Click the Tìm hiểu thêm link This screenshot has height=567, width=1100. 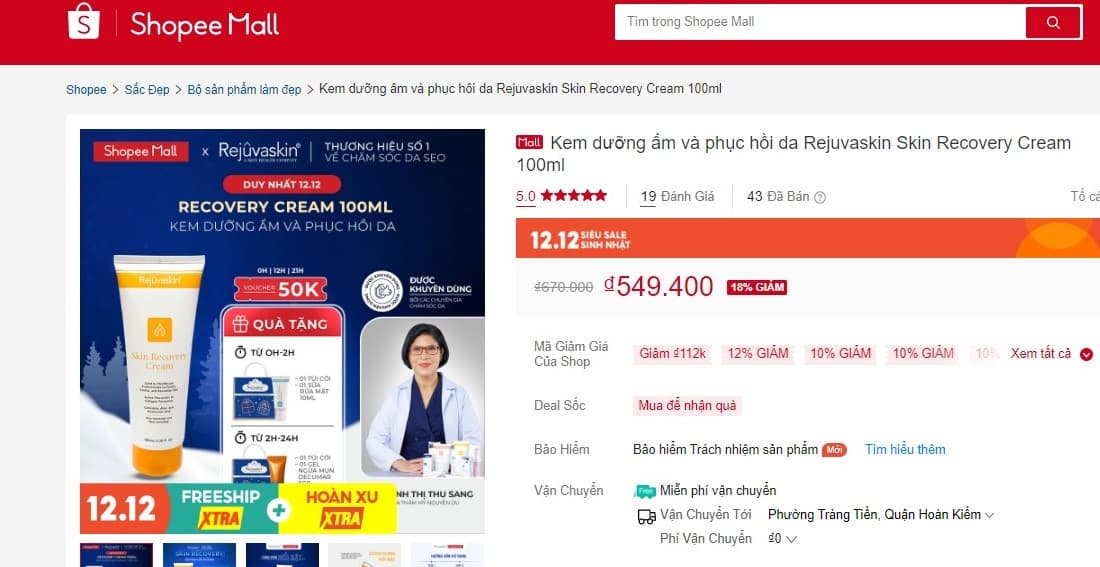[905, 449]
